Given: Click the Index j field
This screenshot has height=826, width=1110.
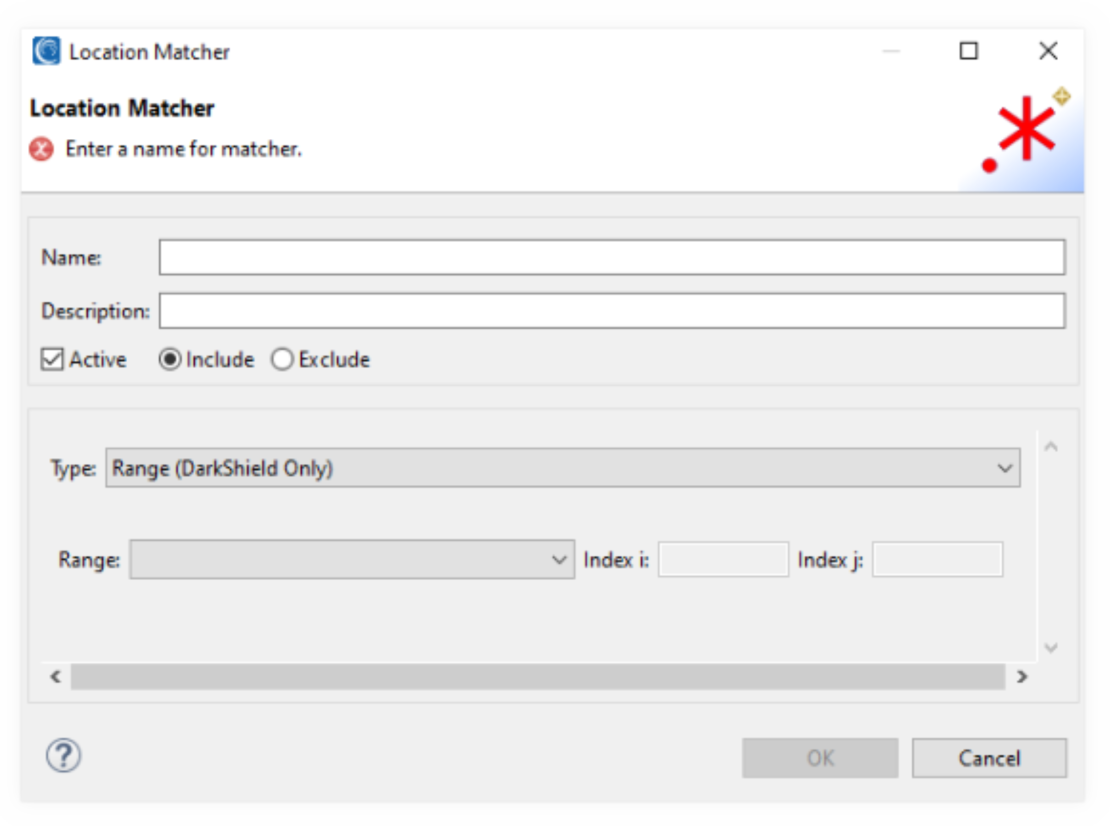Looking at the screenshot, I should [x=937, y=559].
